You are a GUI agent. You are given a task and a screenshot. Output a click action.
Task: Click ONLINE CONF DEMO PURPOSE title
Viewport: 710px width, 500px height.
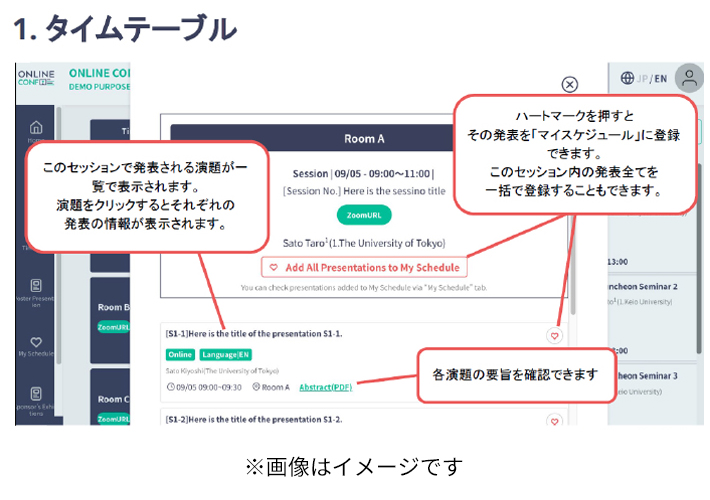[99, 79]
